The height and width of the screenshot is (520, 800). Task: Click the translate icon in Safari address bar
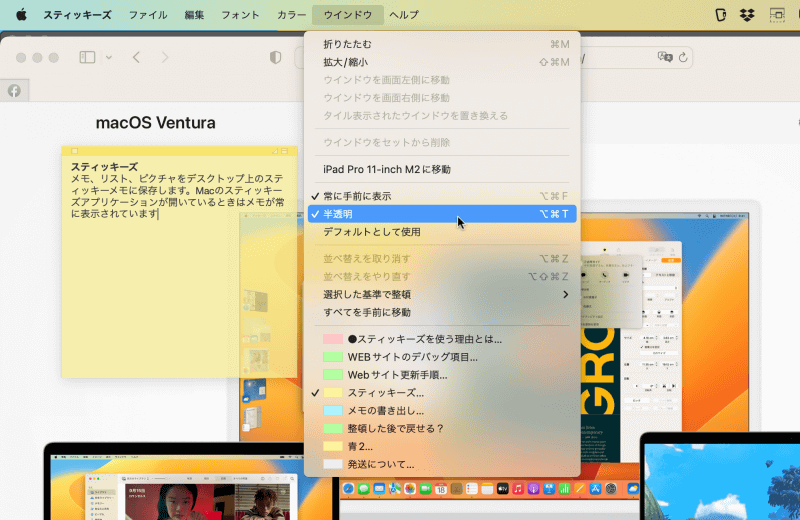(x=665, y=57)
